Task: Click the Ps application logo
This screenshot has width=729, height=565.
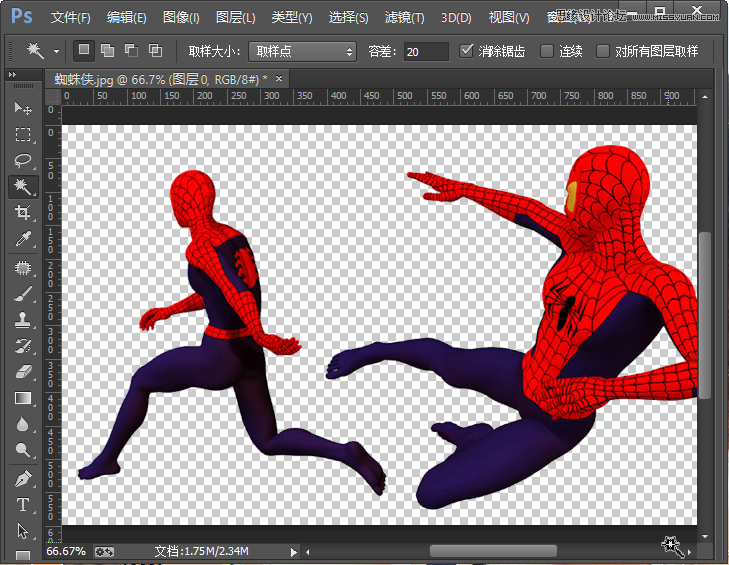Action: tap(21, 16)
